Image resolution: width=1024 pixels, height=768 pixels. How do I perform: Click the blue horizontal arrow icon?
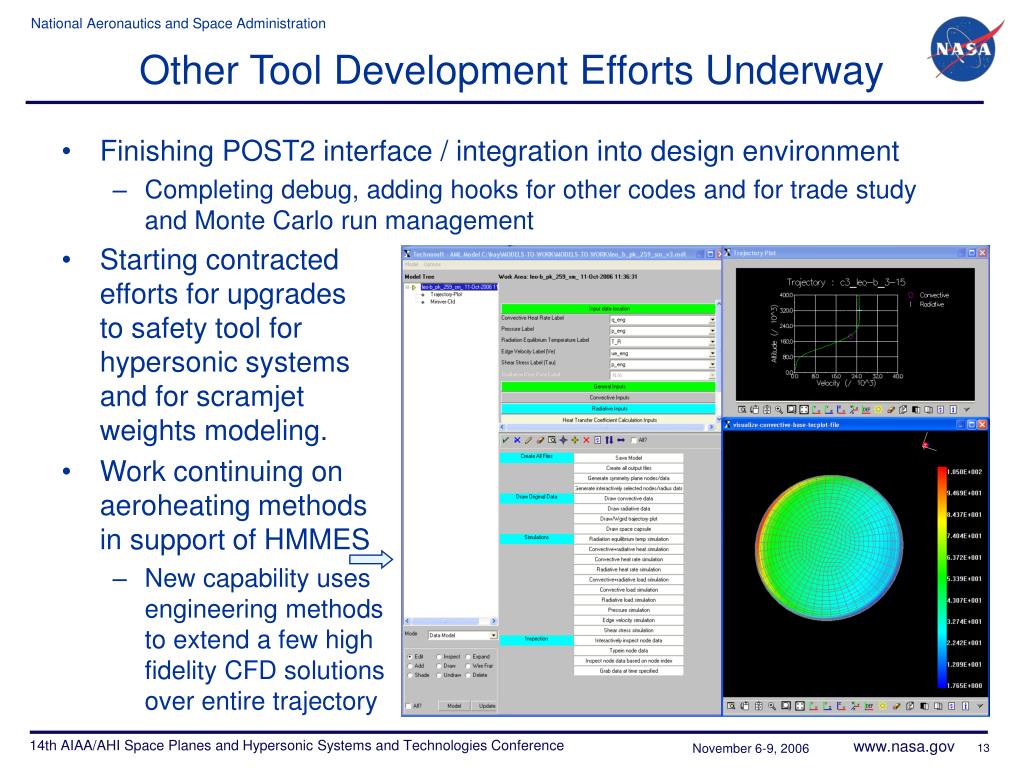click(621, 440)
